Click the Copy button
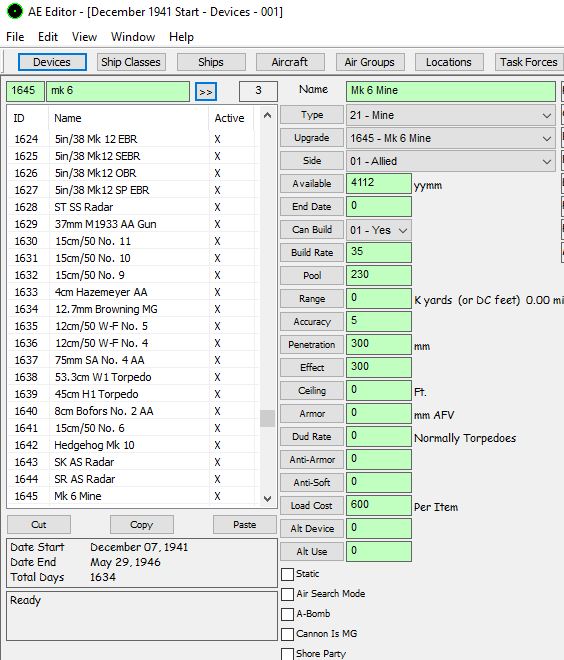564x660 pixels. pyautogui.click(x=141, y=524)
